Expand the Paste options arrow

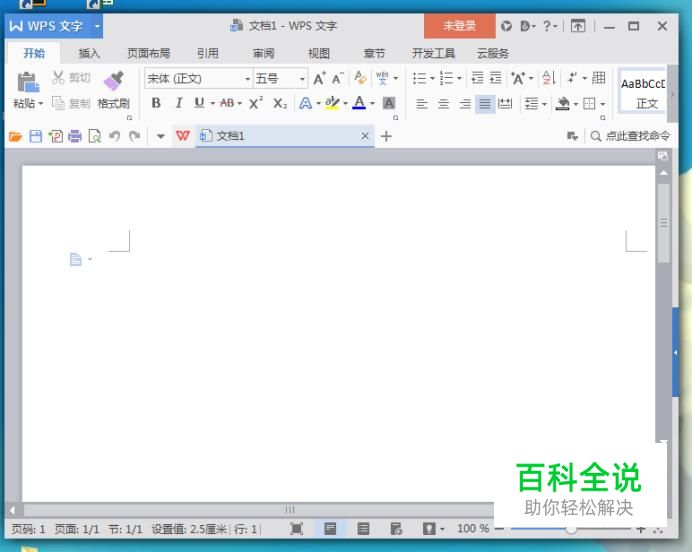click(41, 104)
